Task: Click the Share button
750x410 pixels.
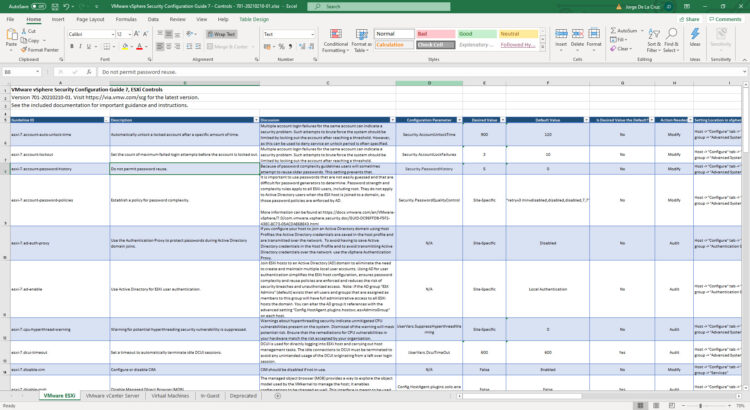Action: 689,19
